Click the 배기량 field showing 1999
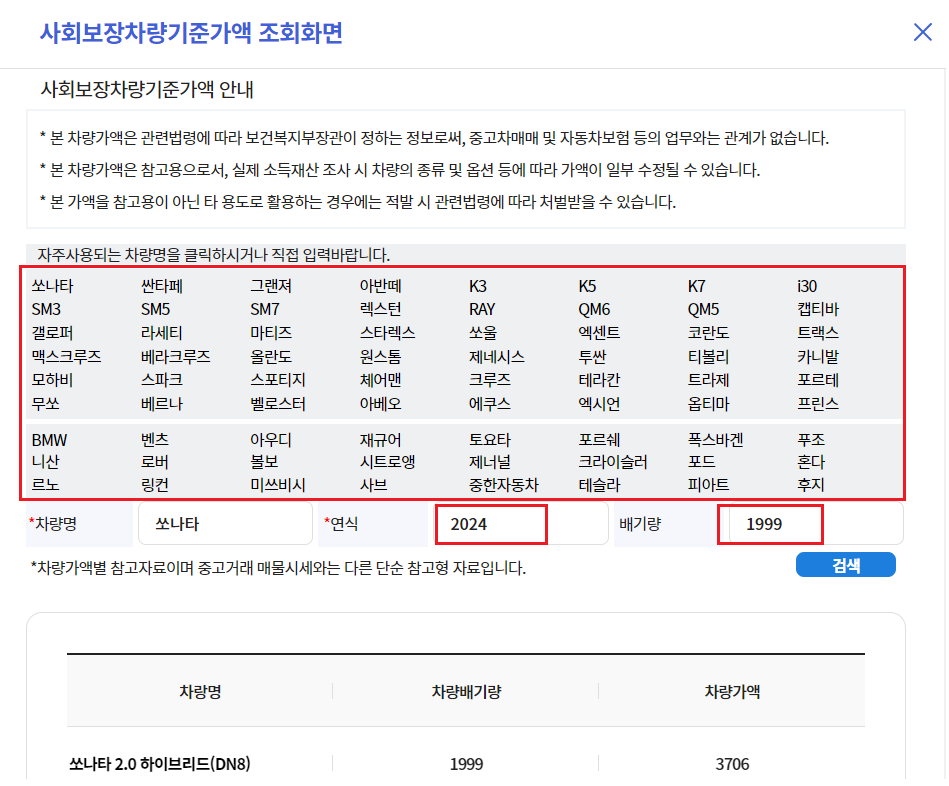This screenshot has height=786, width=949. pos(770,523)
